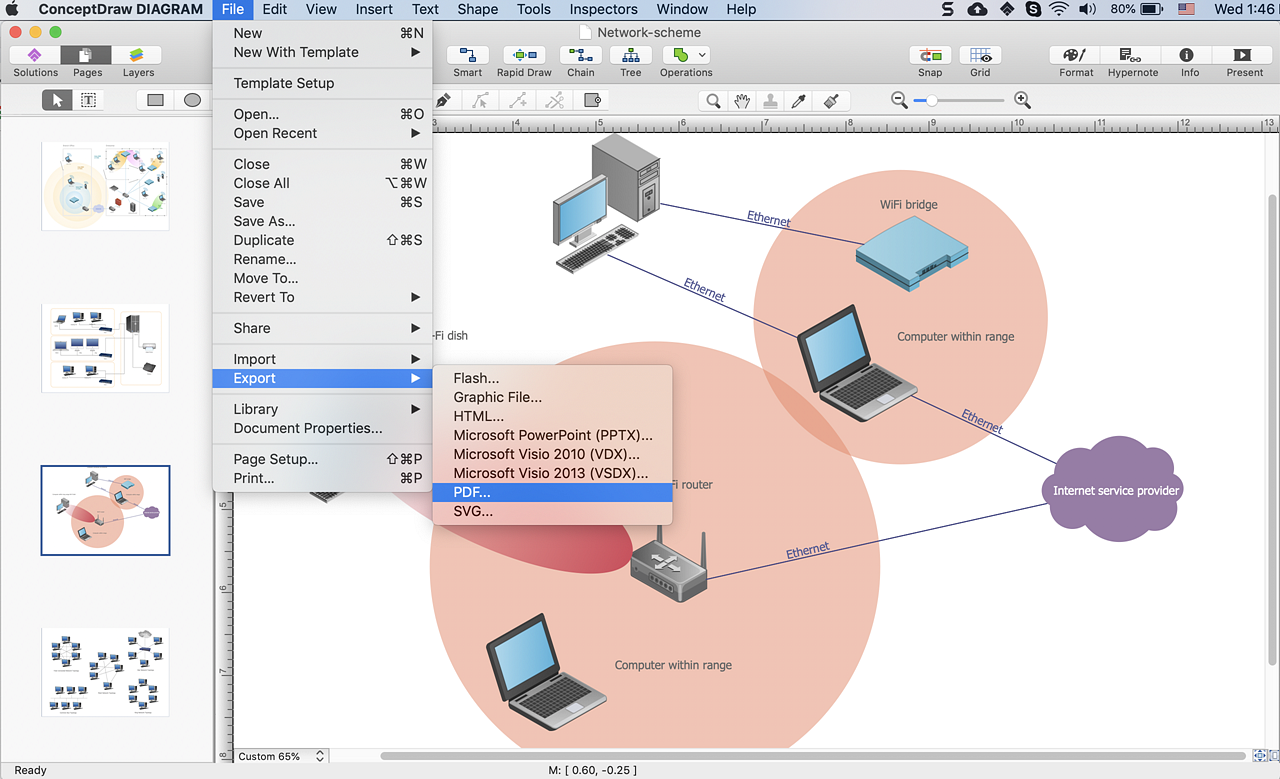Pick the eyedropper tool

pos(798,101)
